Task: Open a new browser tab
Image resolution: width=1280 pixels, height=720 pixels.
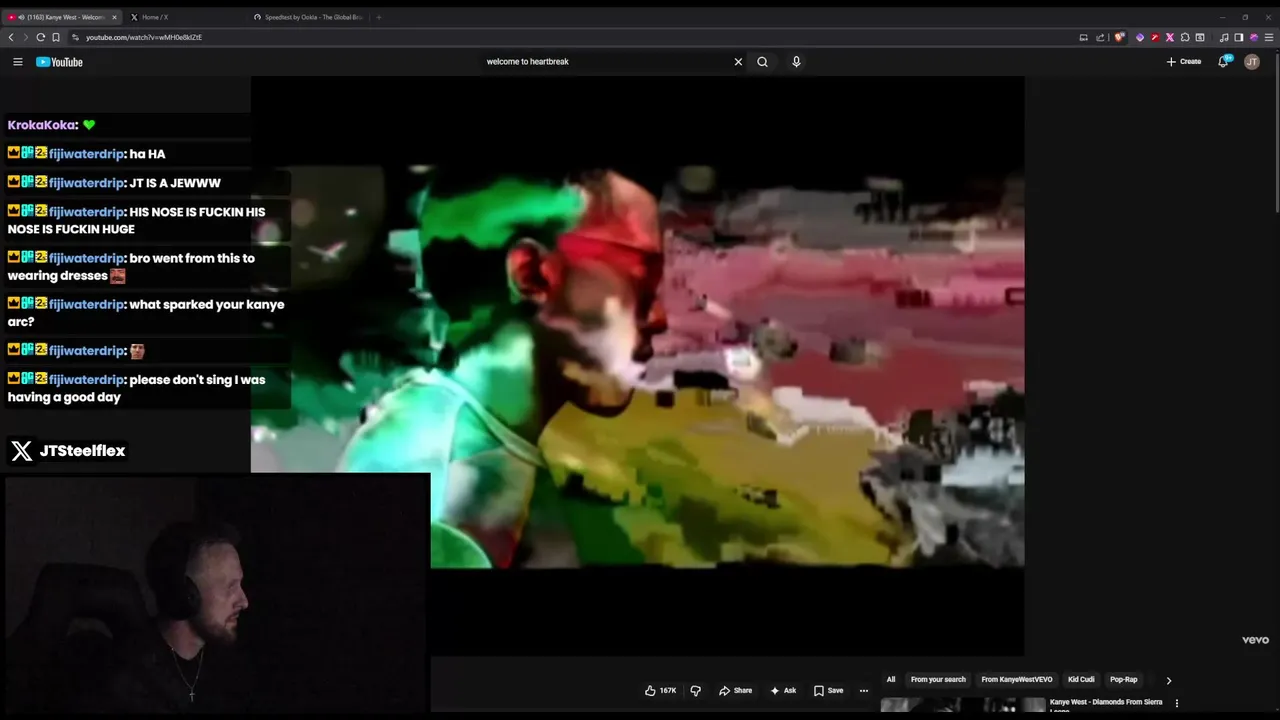Action: [x=378, y=17]
